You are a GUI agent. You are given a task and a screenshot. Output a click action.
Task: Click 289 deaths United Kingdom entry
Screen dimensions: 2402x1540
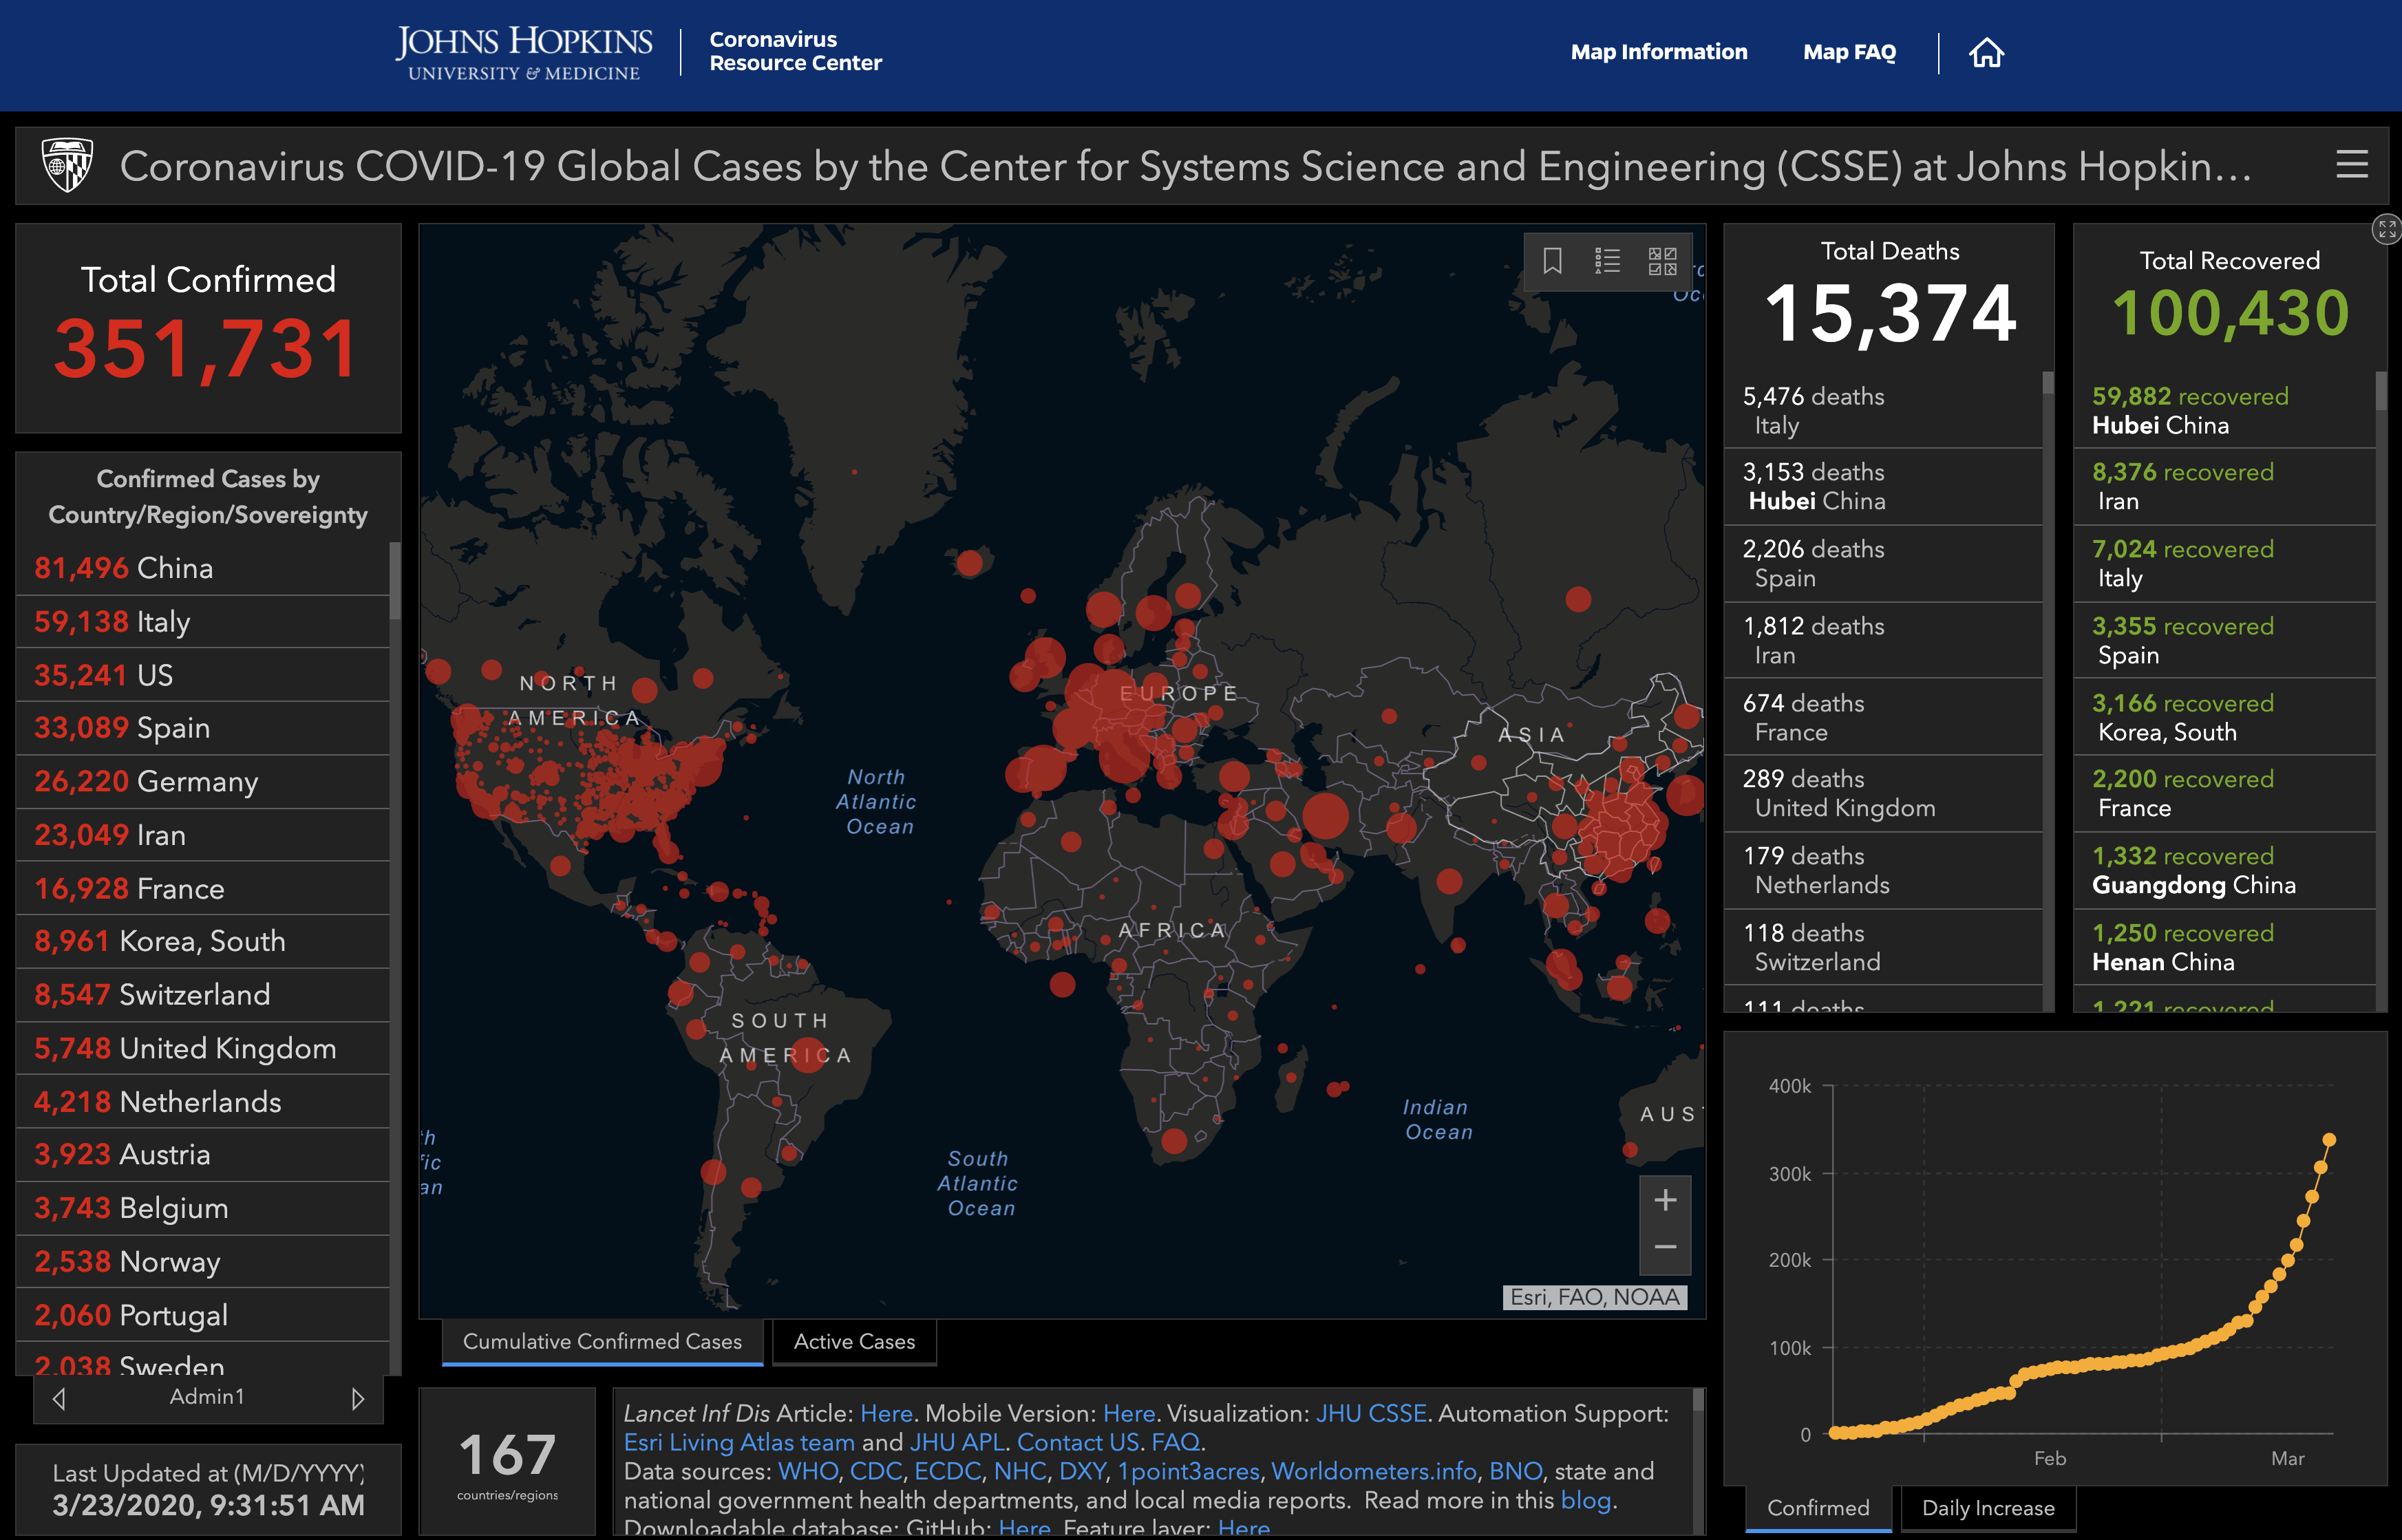1883,794
